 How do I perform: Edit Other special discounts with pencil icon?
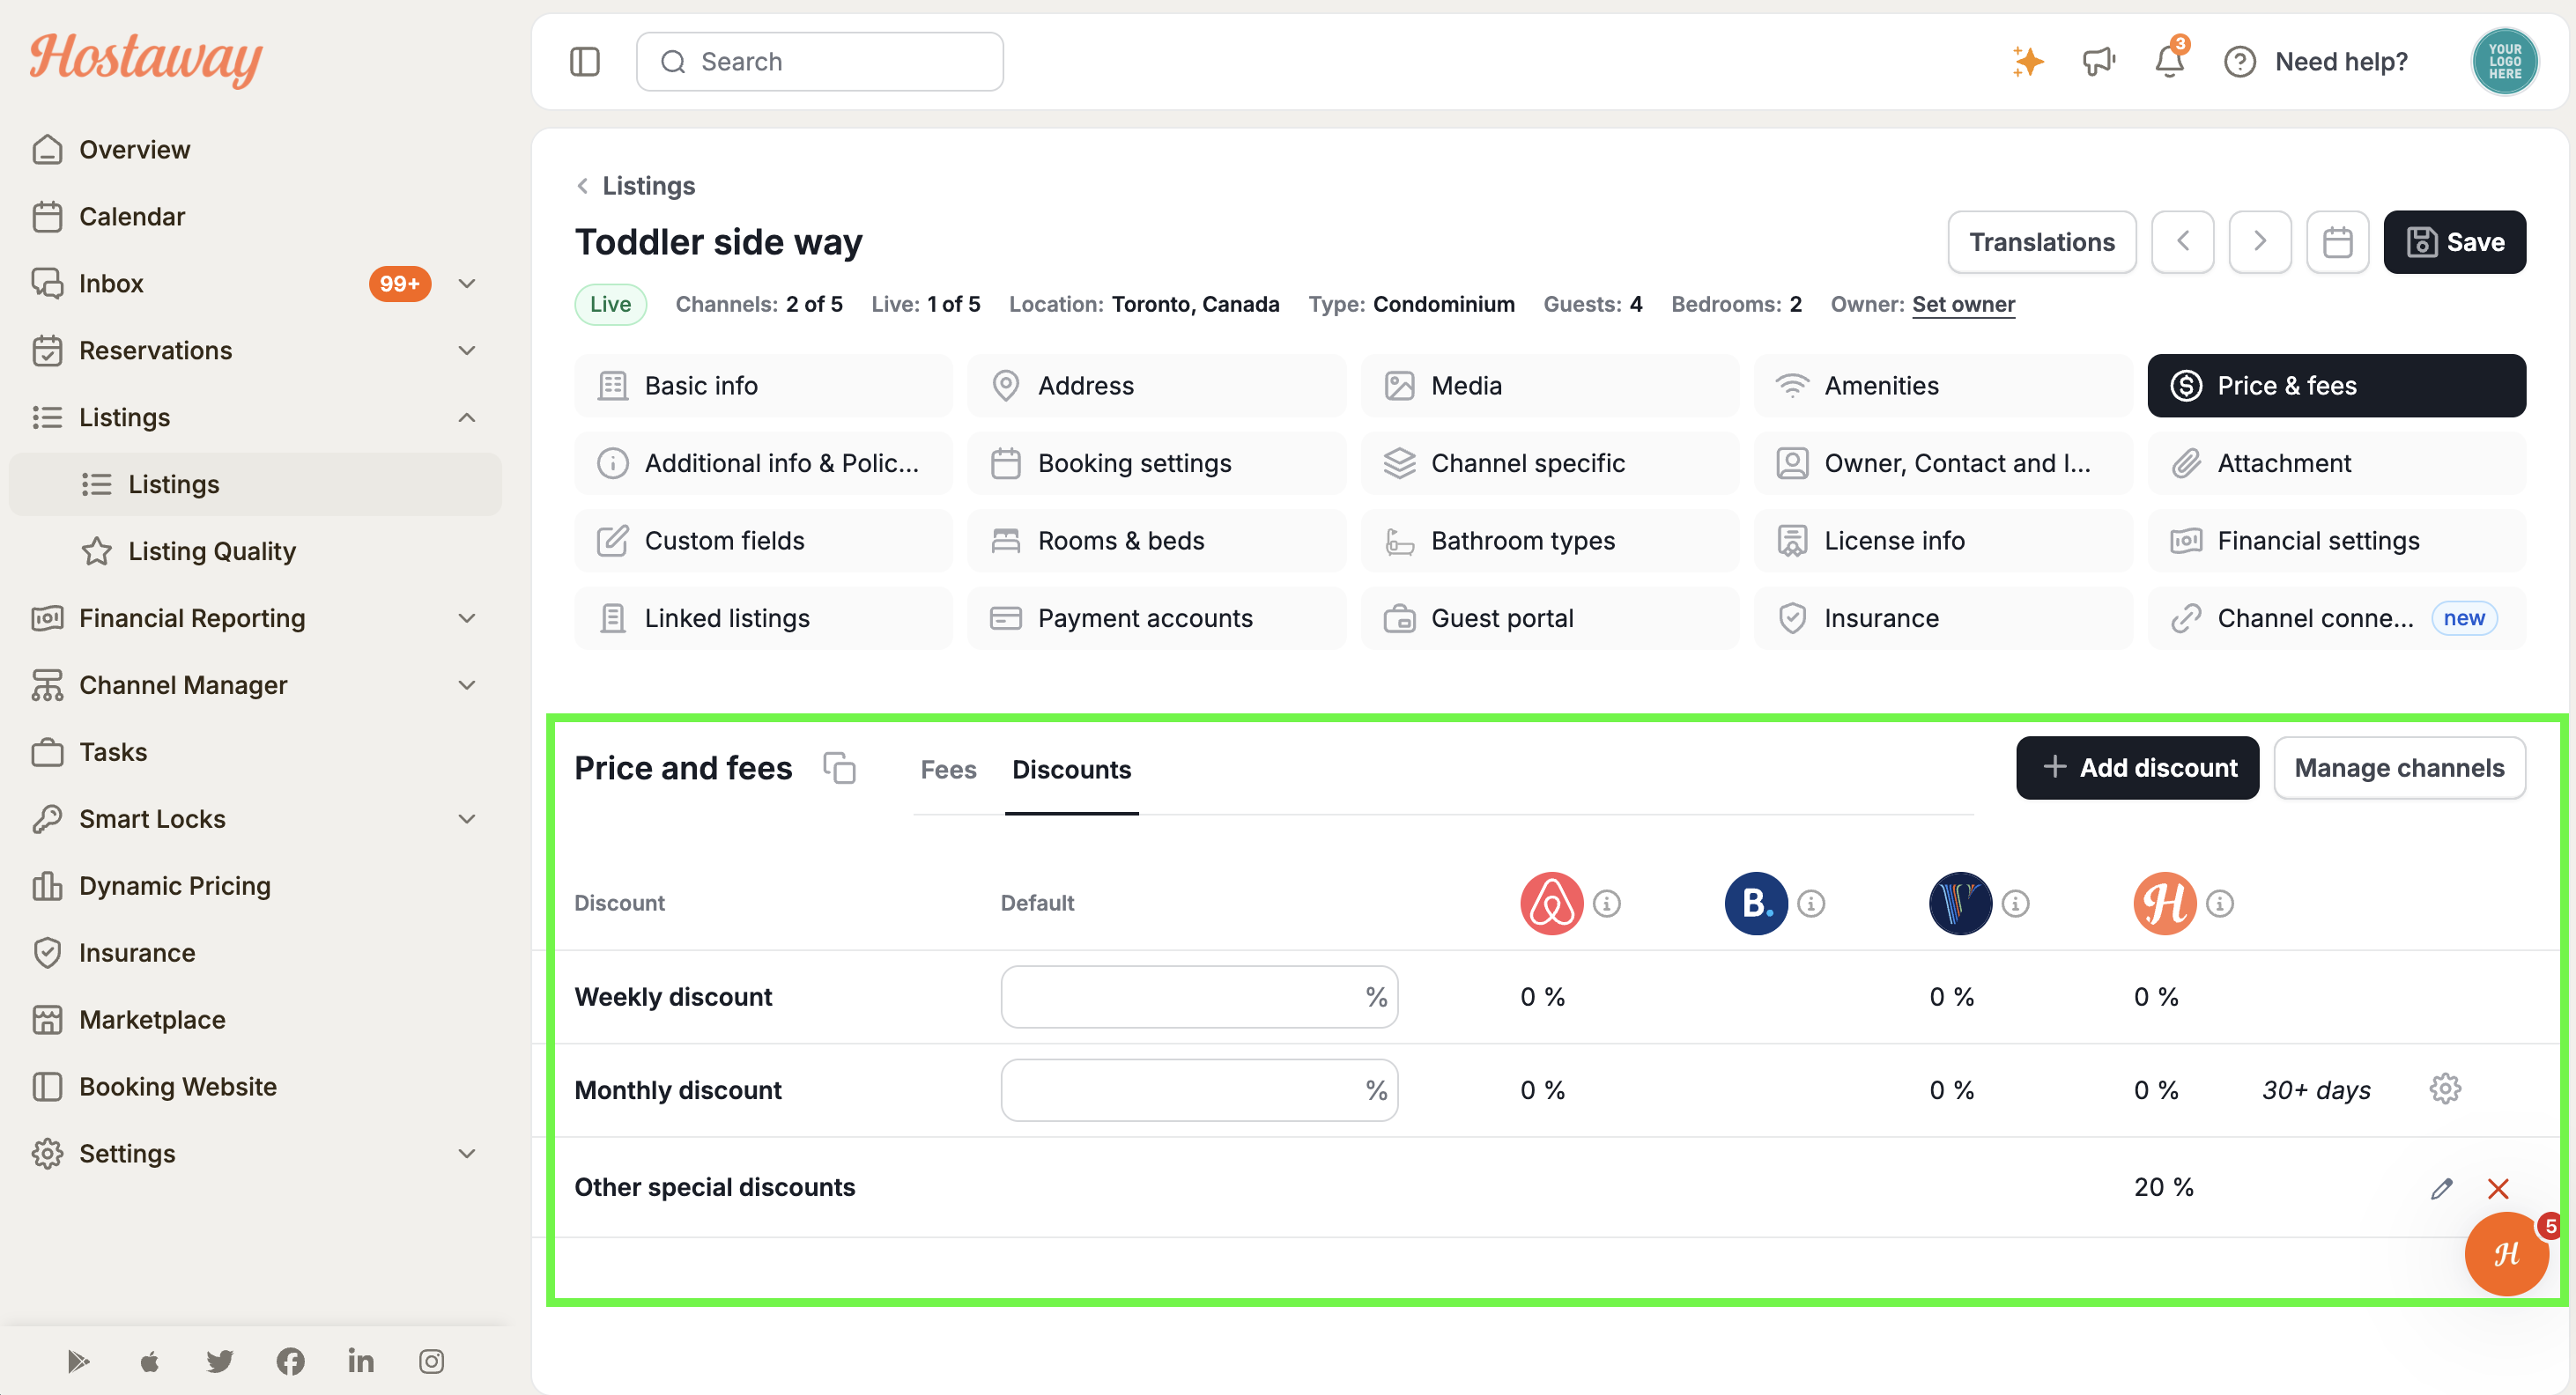point(2441,1188)
